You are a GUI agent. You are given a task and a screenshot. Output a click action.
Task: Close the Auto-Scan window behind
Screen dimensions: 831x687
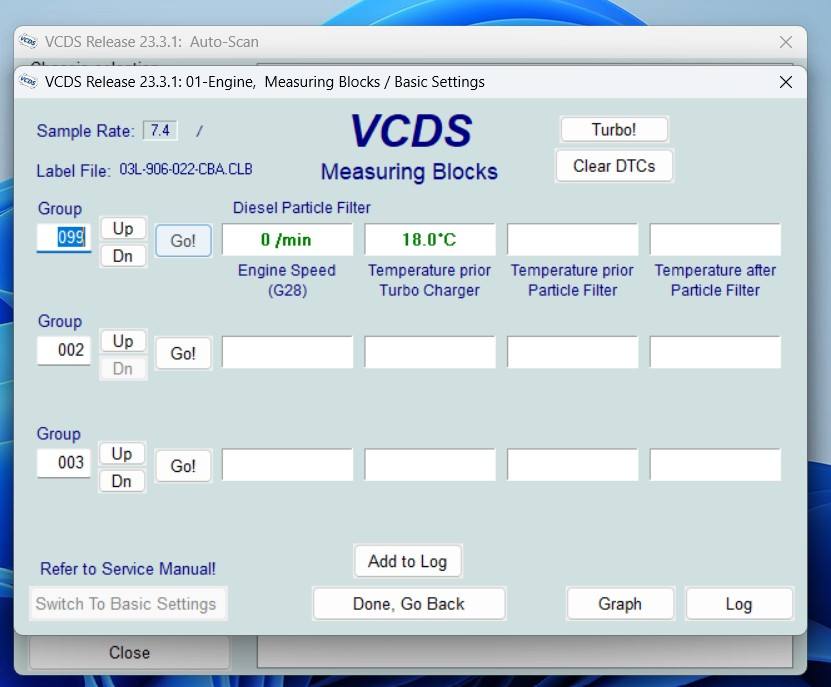(786, 42)
